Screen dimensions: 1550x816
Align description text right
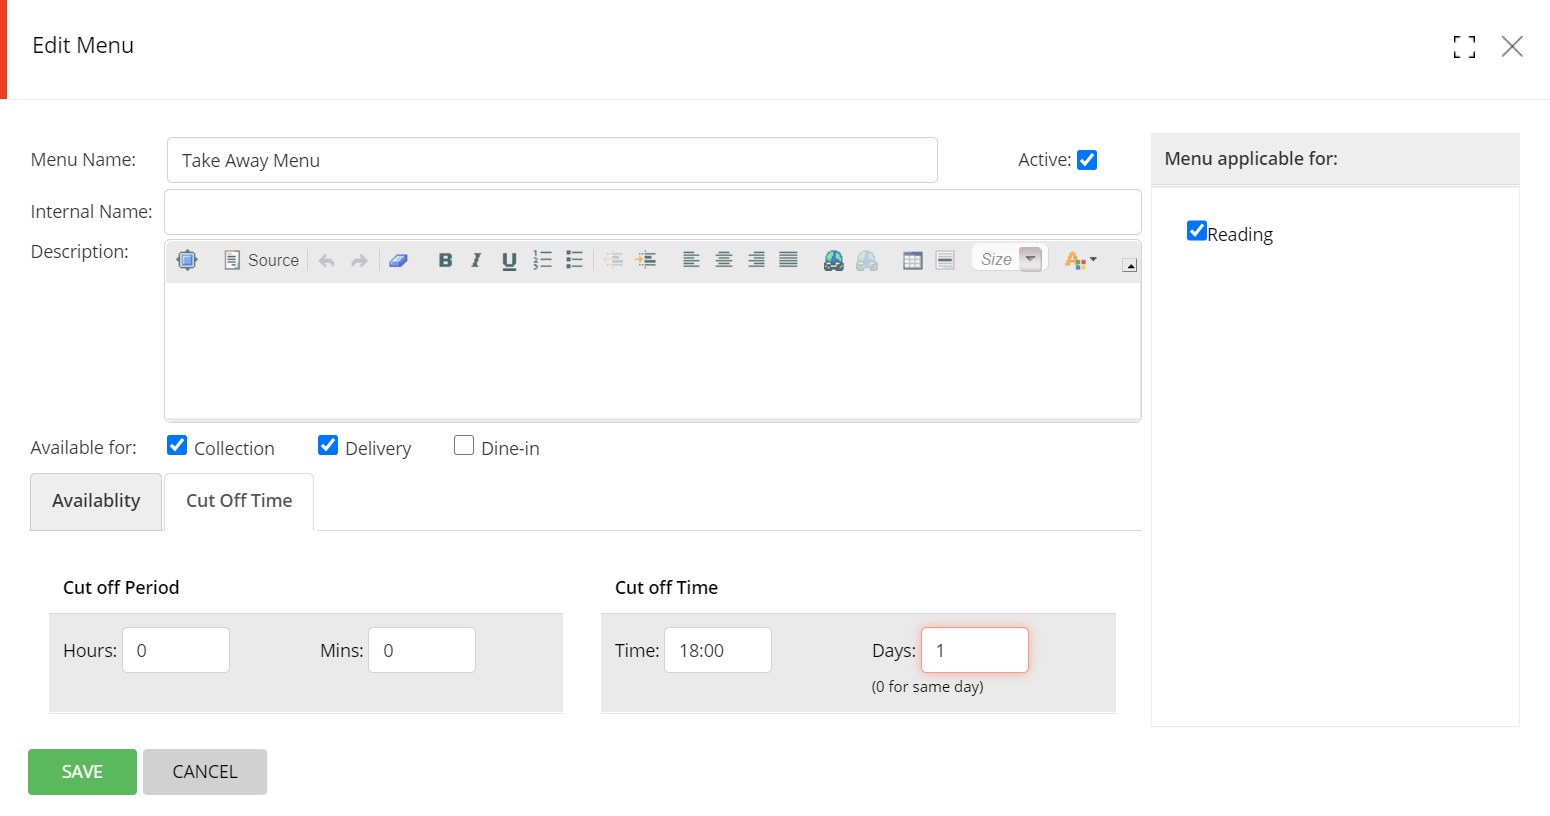coord(756,260)
